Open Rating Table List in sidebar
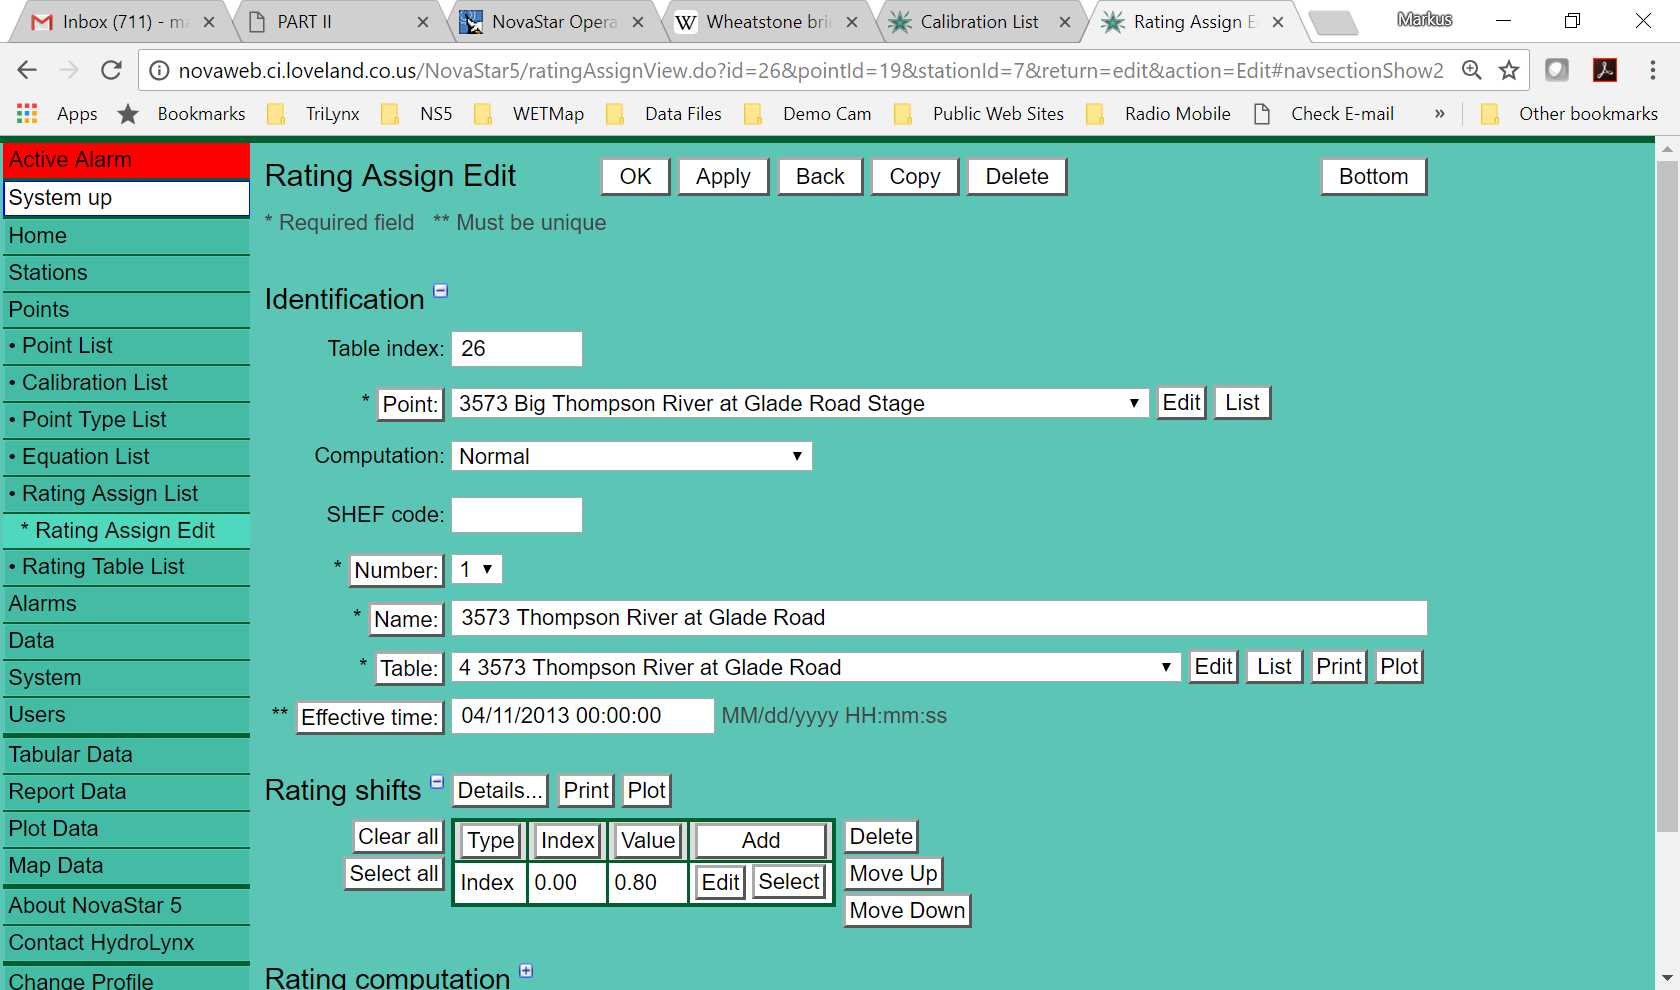The width and height of the screenshot is (1680, 990). [x=103, y=567]
